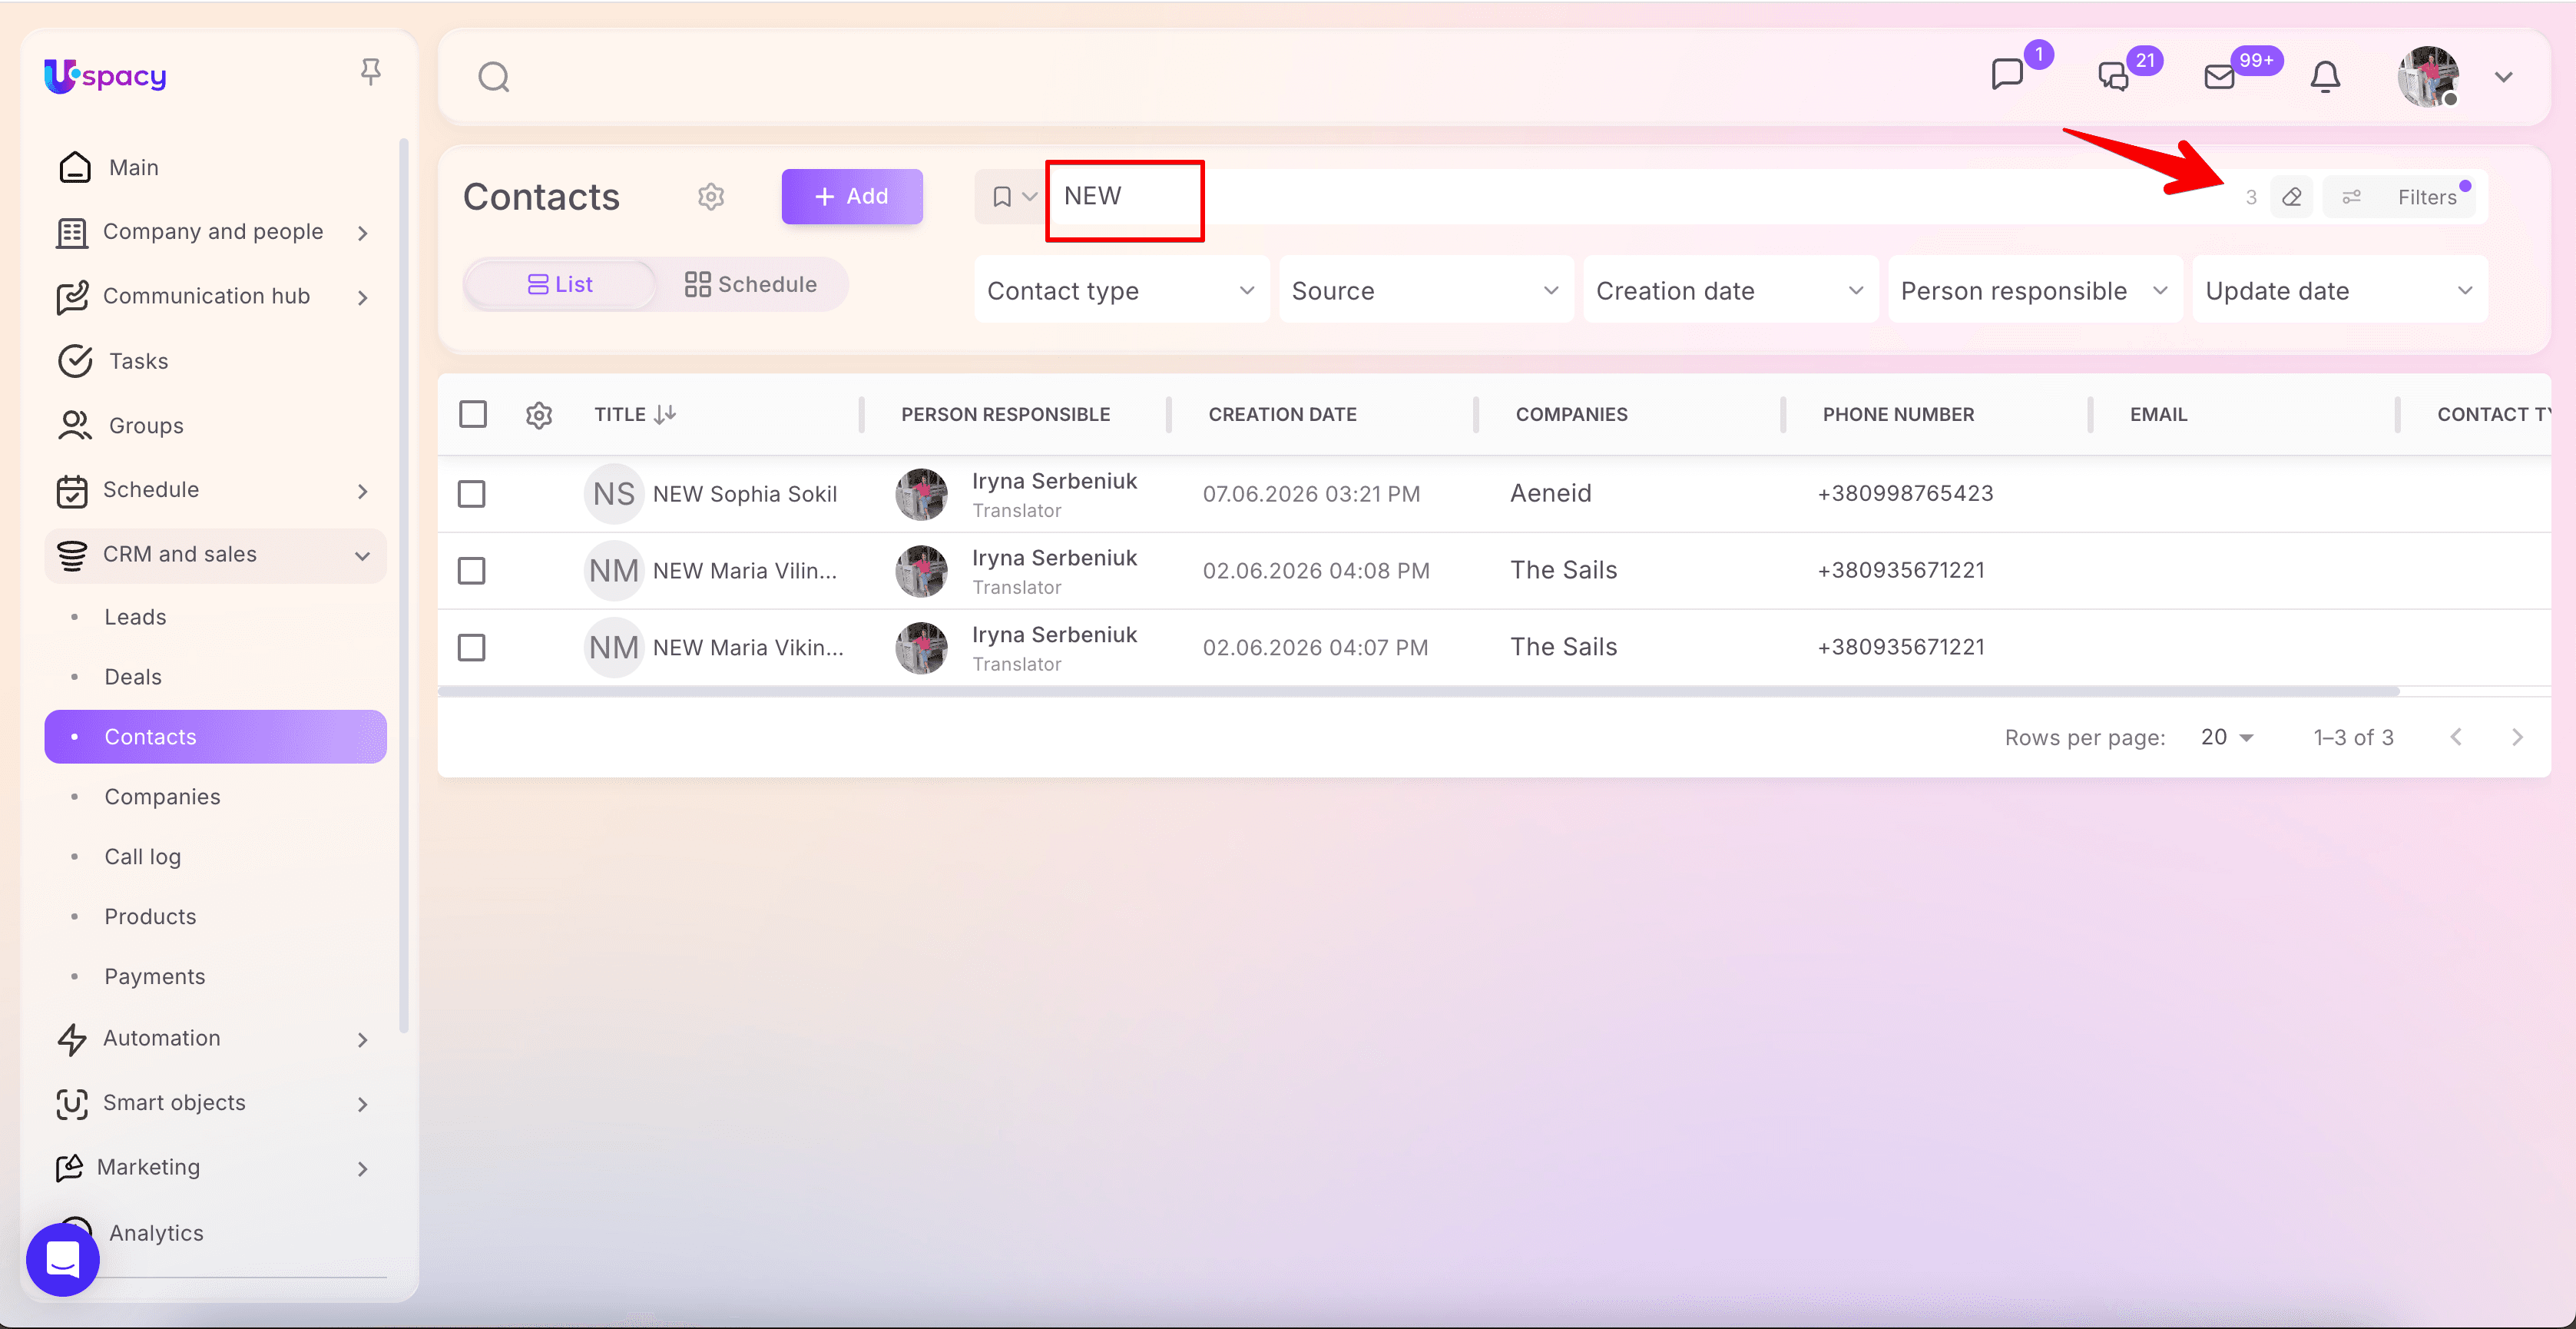This screenshot has height=1329, width=2576.
Task: Select Contacts in sidebar
Action: [215, 737]
